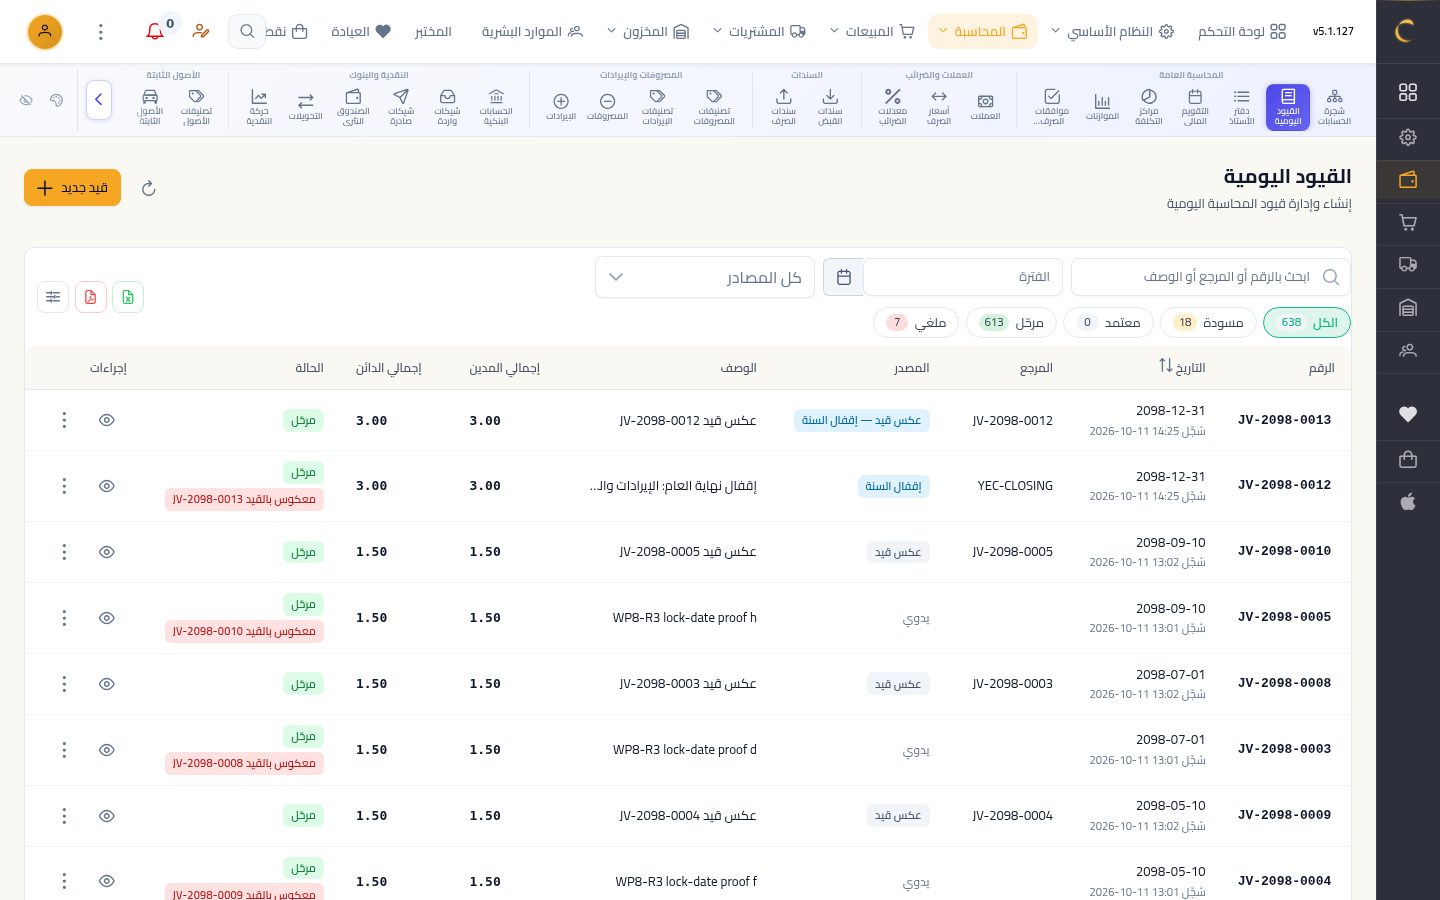Open tax rates (معدلات الضرائب) ribbon icon

[x=892, y=107]
